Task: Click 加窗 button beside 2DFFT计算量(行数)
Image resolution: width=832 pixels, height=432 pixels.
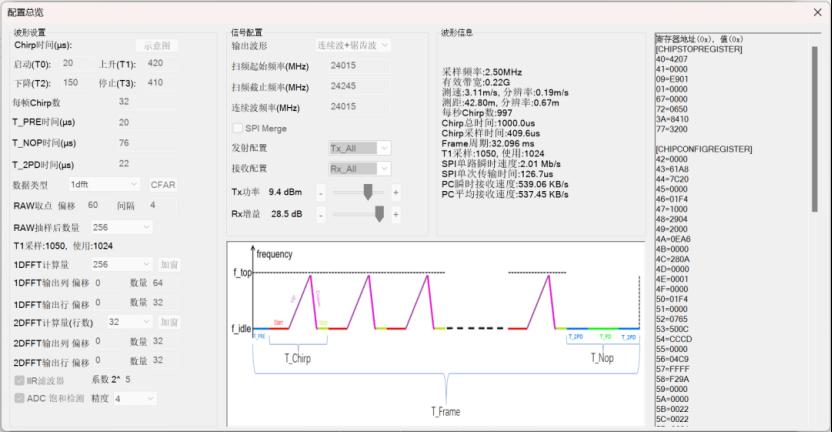Action: [170, 322]
